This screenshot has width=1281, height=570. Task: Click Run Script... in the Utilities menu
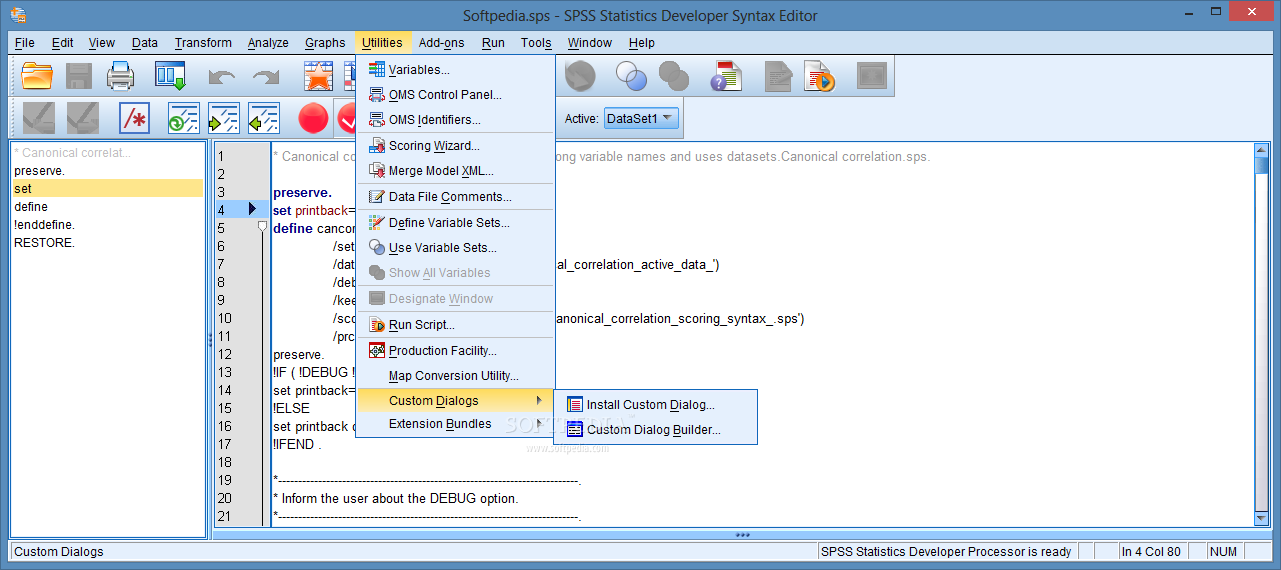455,324
